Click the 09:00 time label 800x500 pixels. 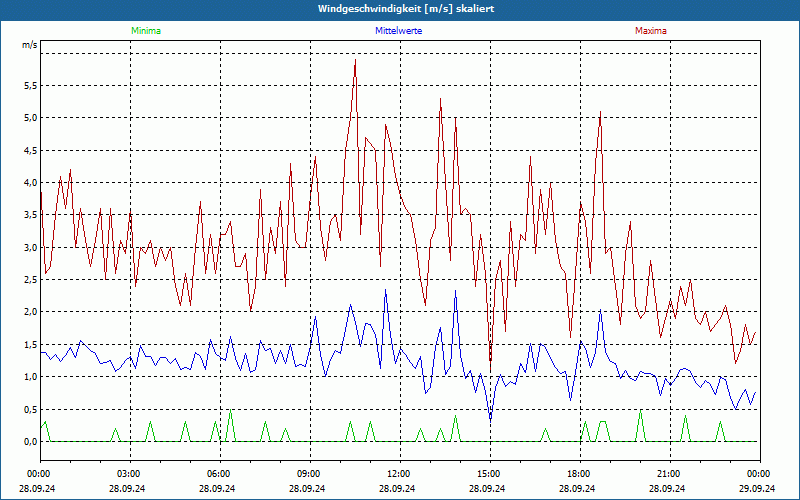pyautogui.click(x=310, y=474)
